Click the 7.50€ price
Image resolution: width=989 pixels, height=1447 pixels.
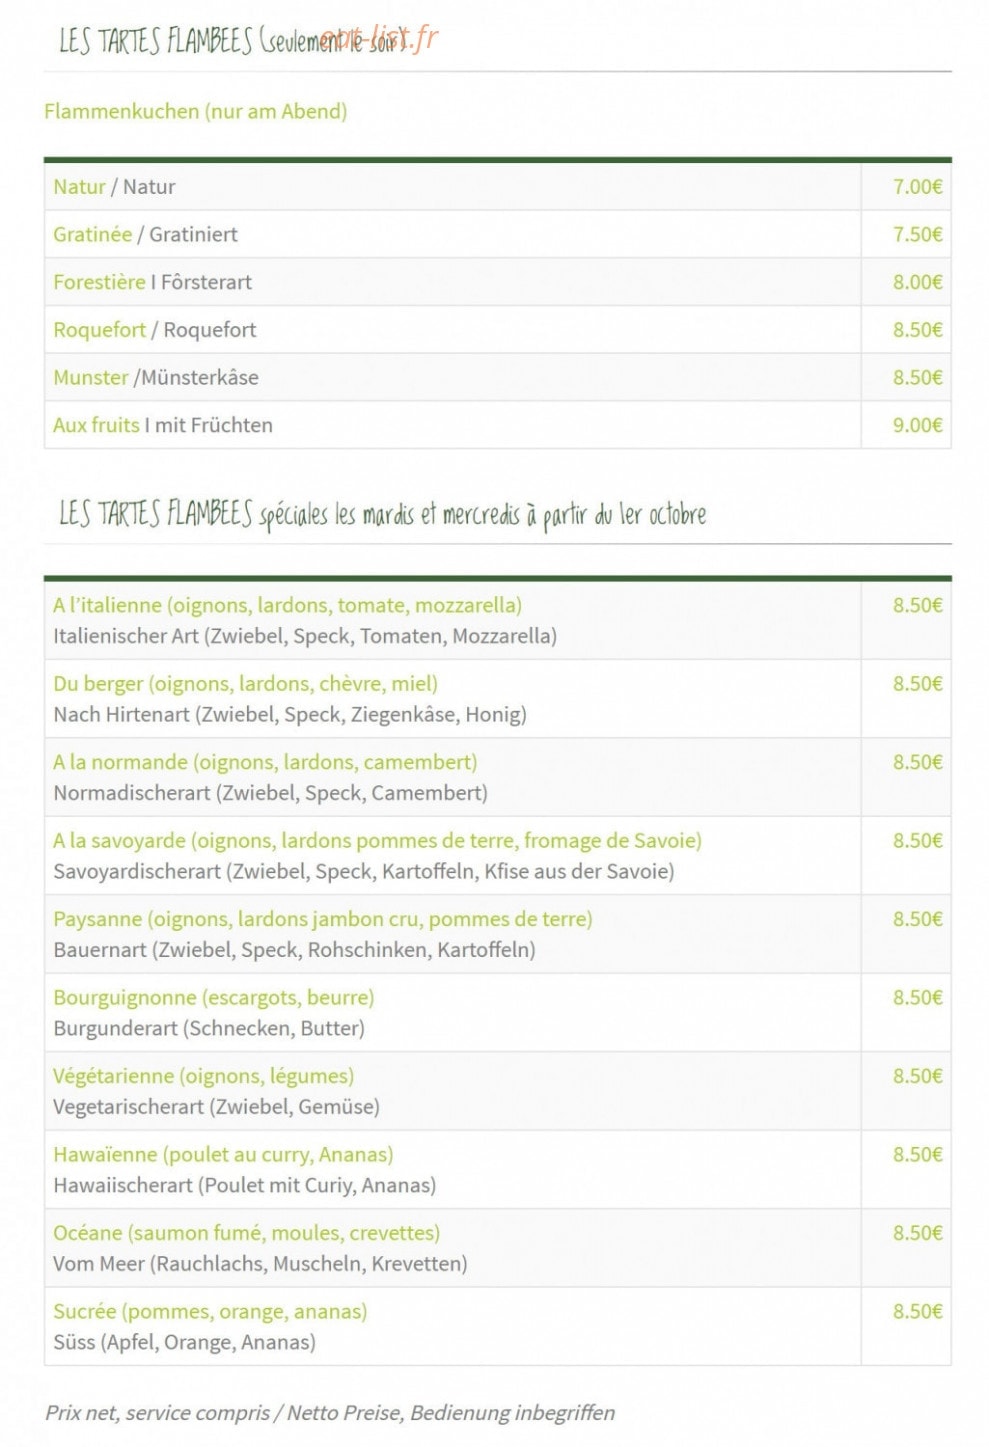[x=917, y=234]
